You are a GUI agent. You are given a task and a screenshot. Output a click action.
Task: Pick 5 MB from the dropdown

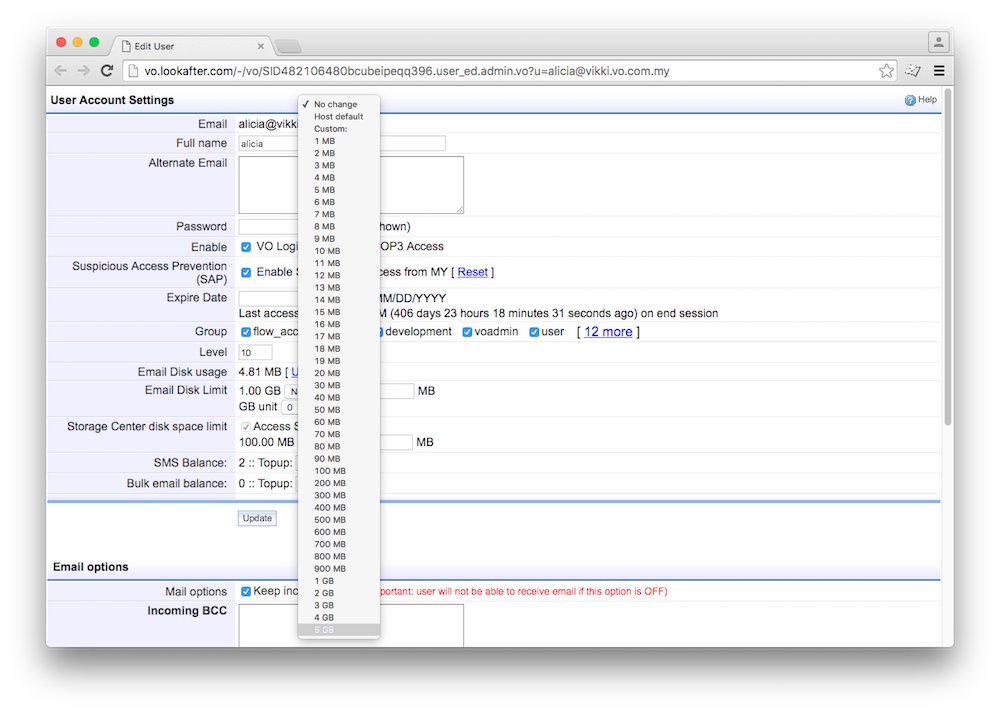point(339,189)
